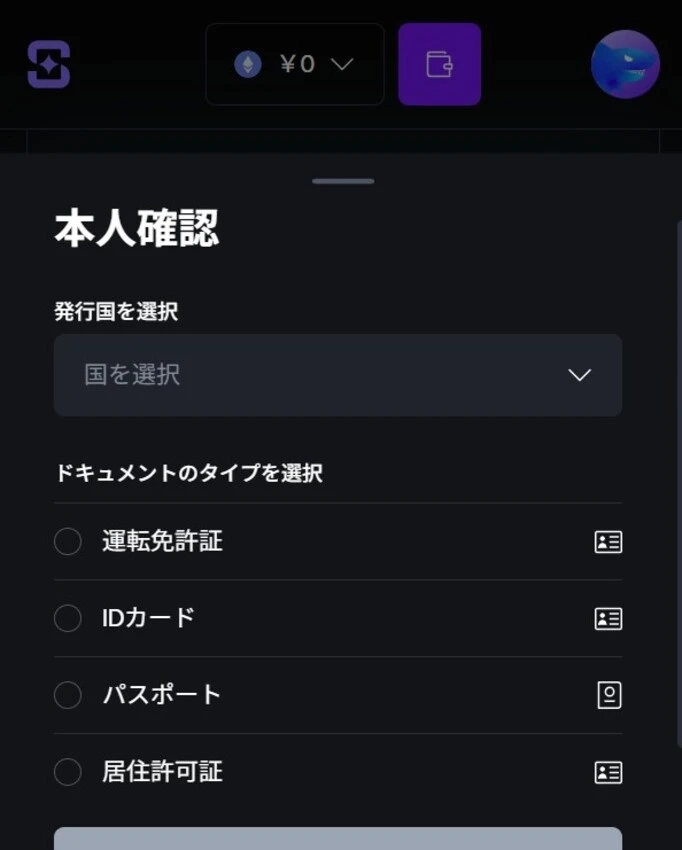Click the パスポート option label
Image resolution: width=682 pixels, height=850 pixels.
(x=162, y=695)
